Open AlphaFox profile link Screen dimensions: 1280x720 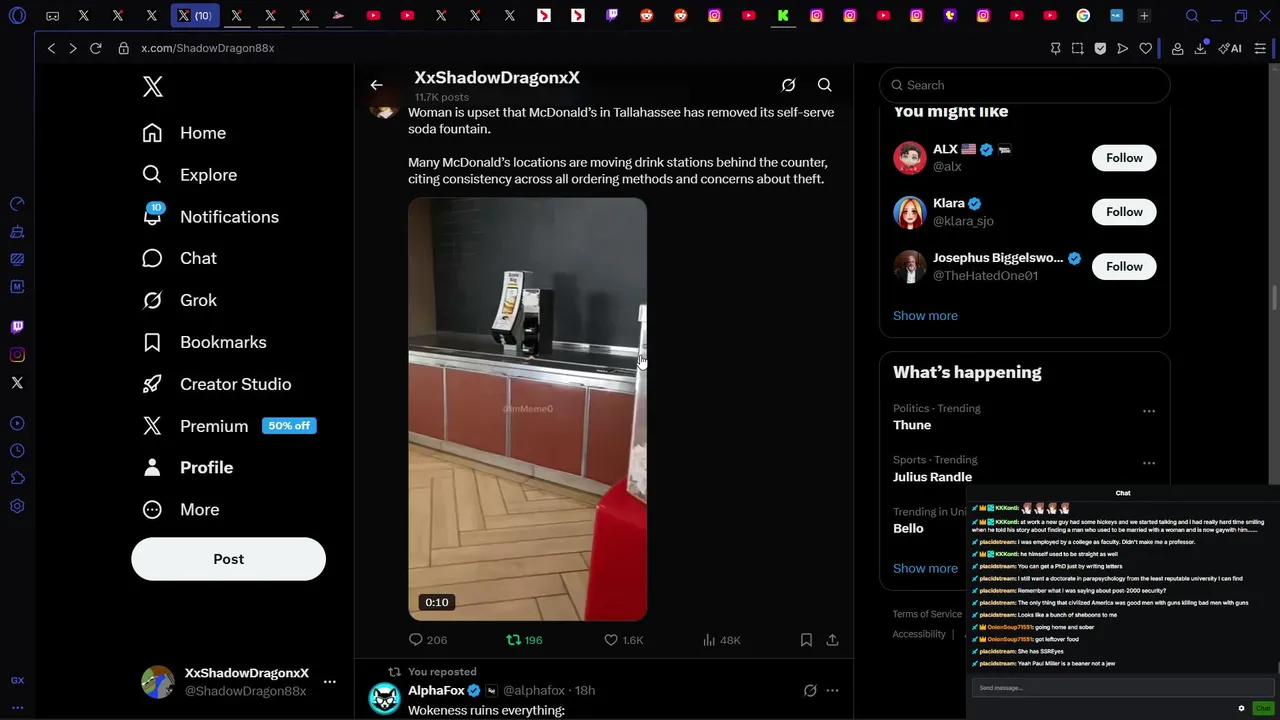(436, 690)
